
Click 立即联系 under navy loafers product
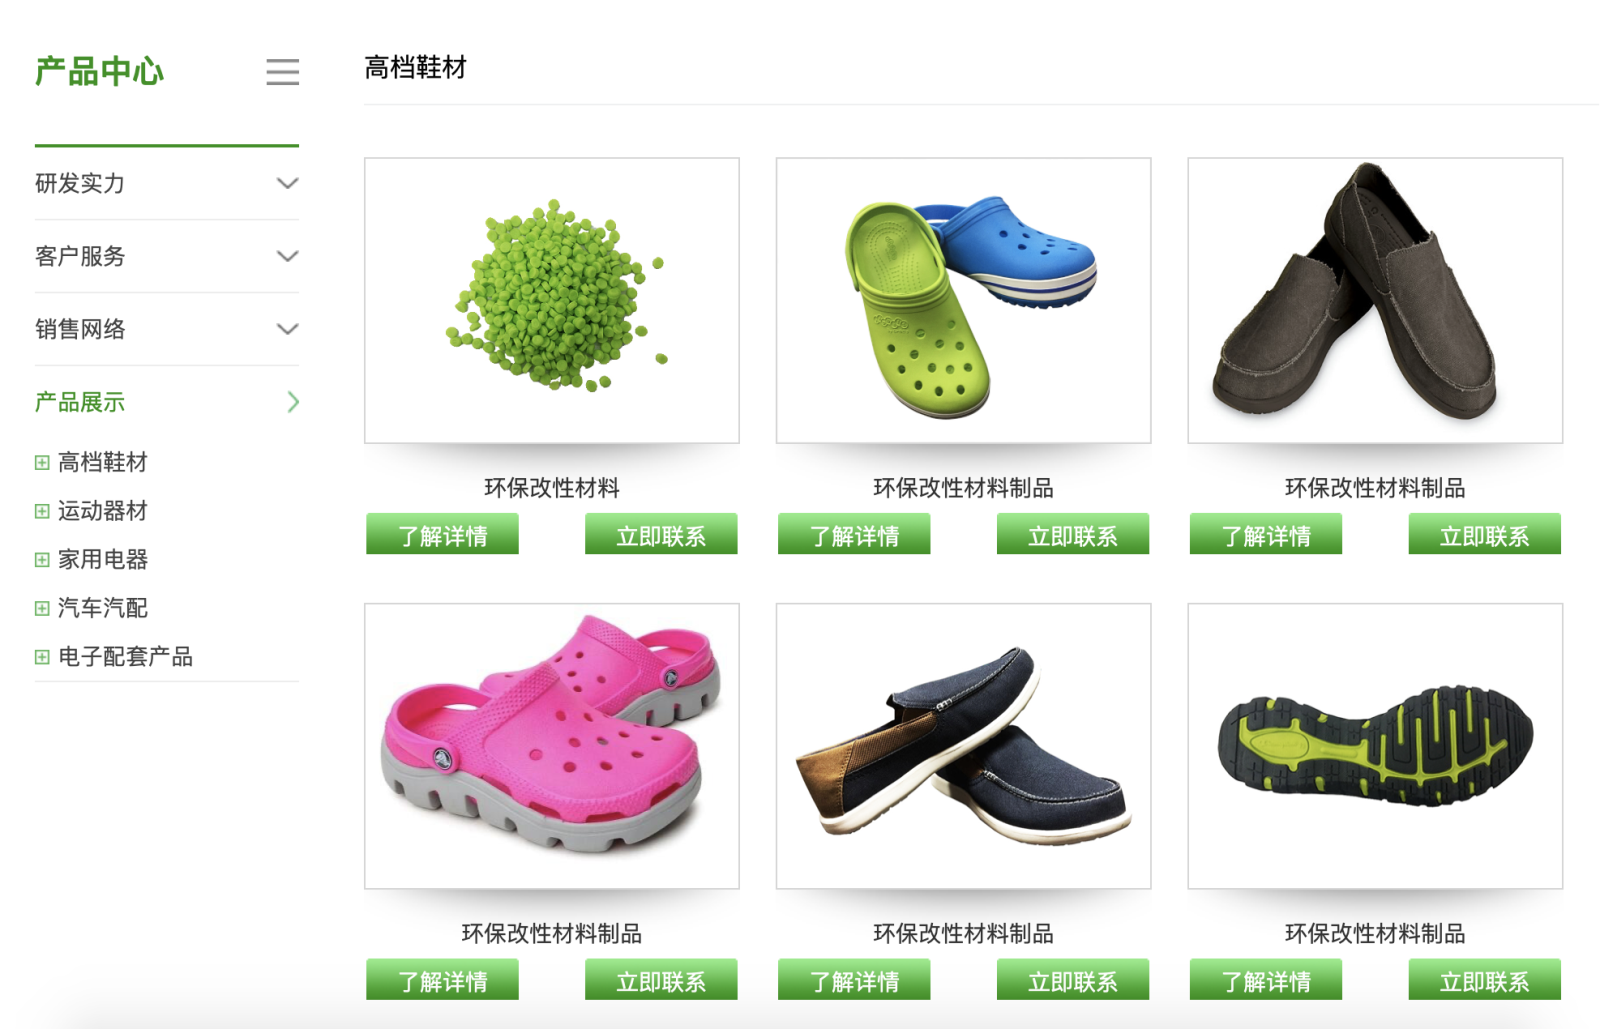[1073, 980]
